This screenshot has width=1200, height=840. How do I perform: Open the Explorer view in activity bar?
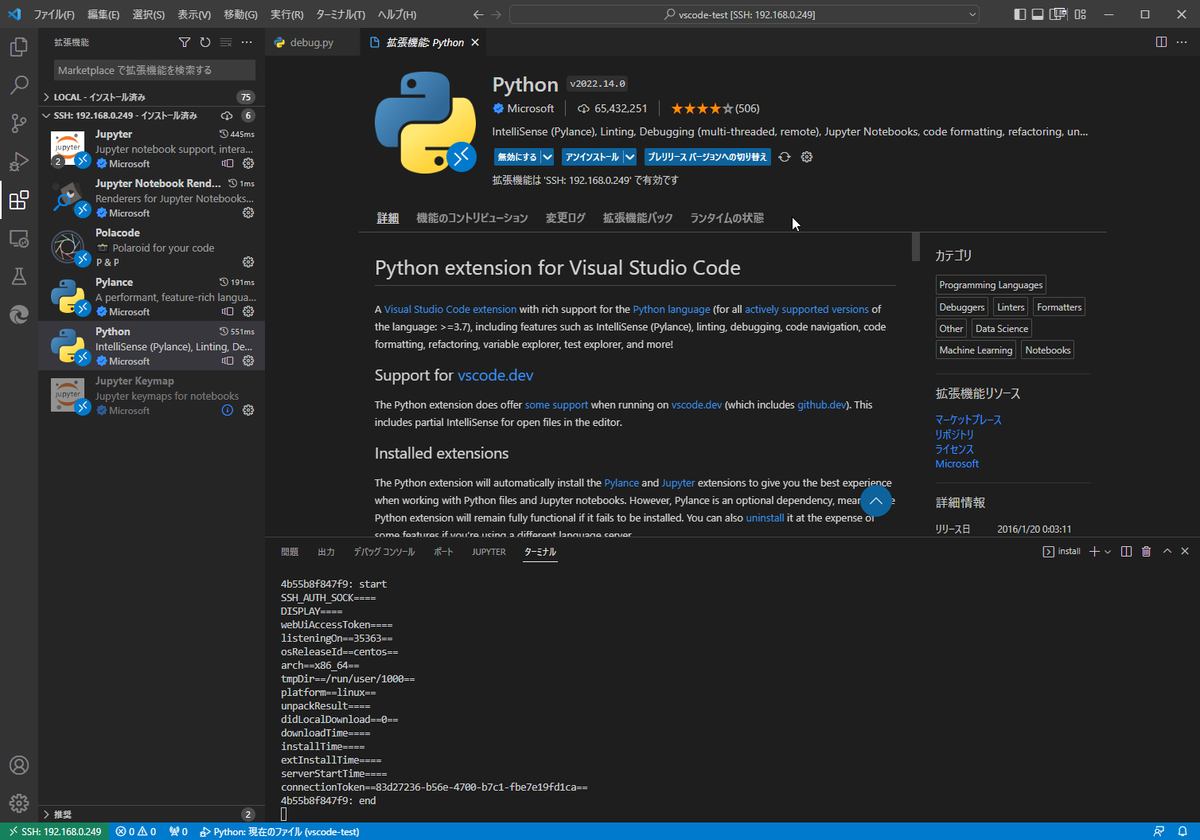pos(19,47)
